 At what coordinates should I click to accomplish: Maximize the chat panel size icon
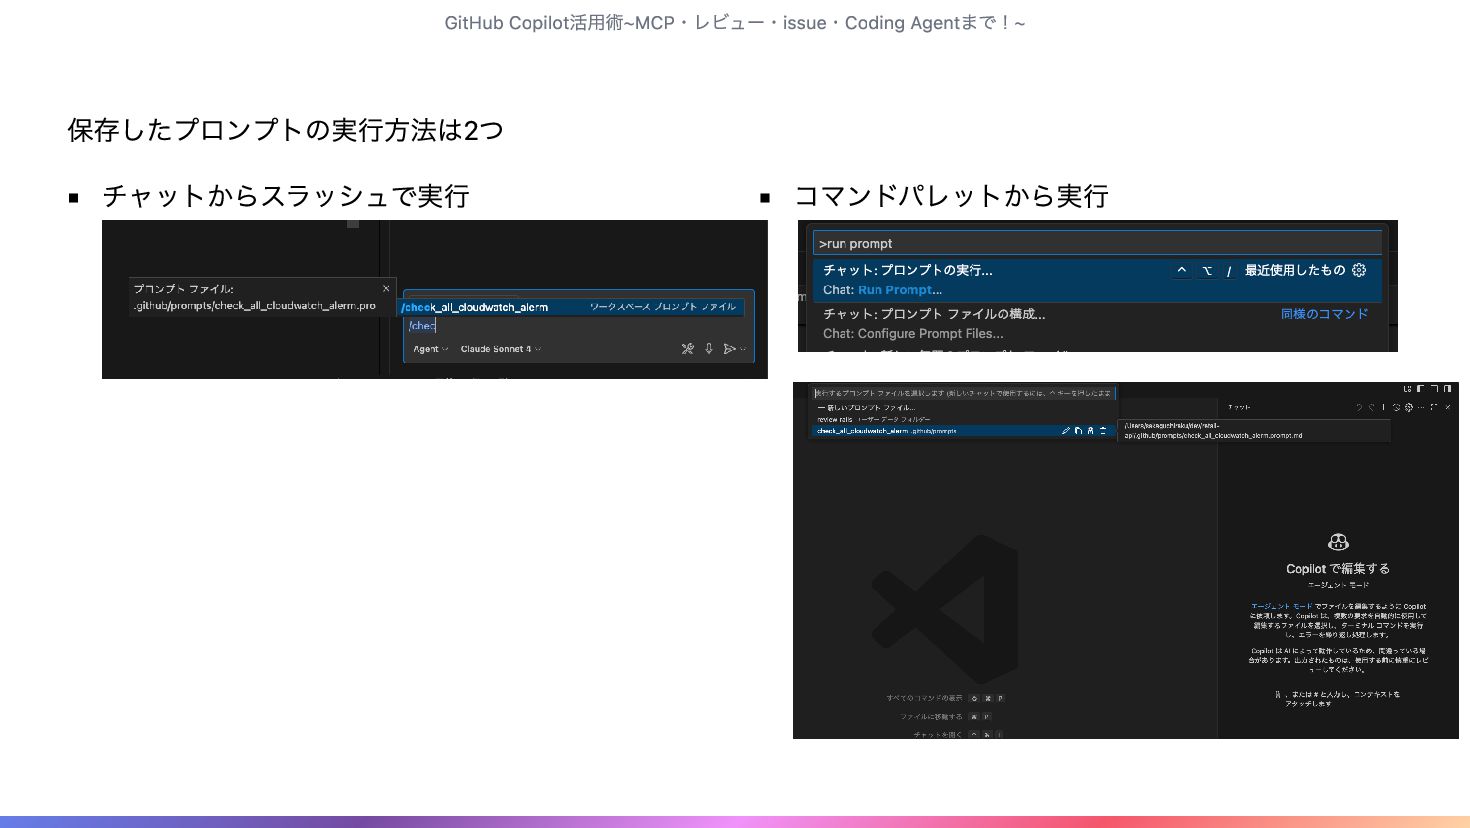click(x=1434, y=407)
